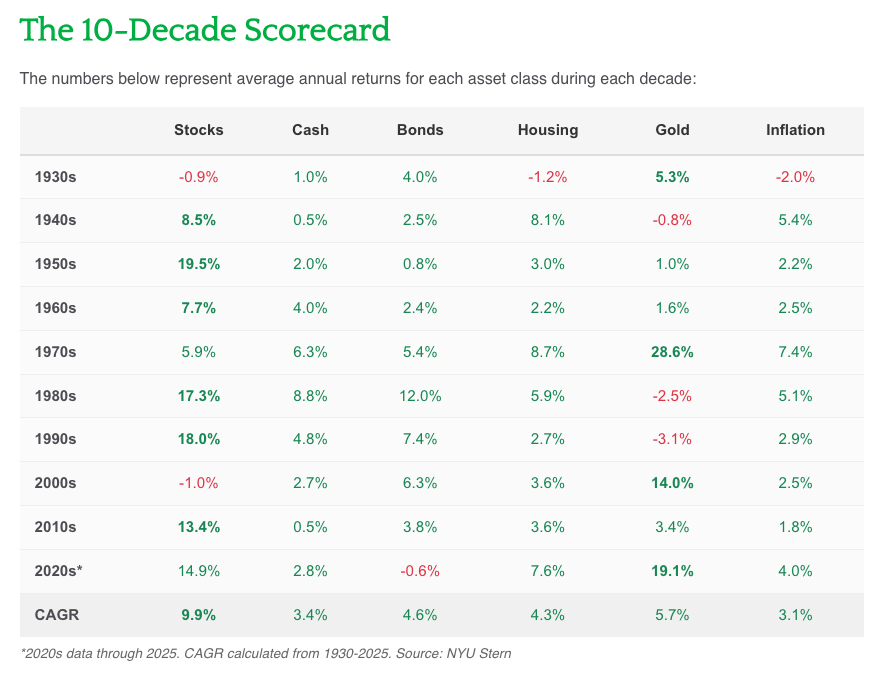
Task: Click the 2020s* row label
Action: point(58,571)
